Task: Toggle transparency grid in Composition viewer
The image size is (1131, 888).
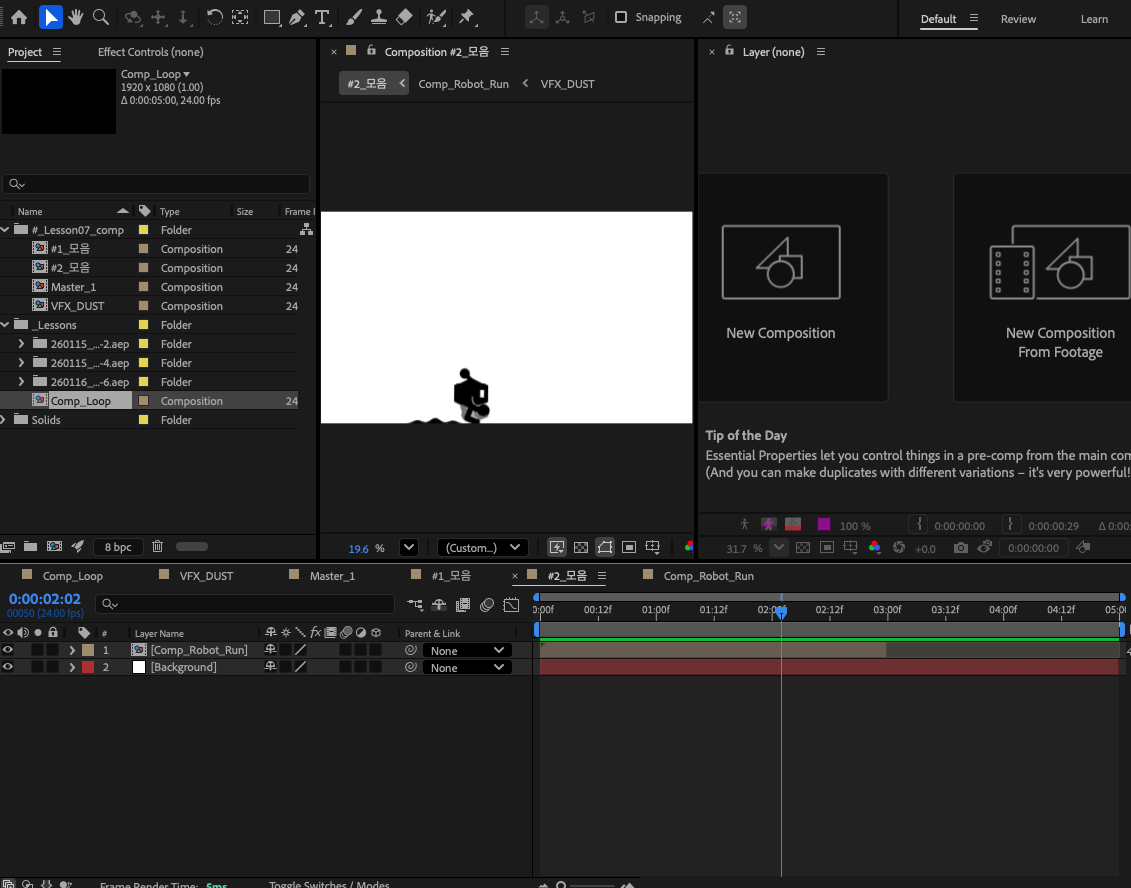Action: point(581,548)
